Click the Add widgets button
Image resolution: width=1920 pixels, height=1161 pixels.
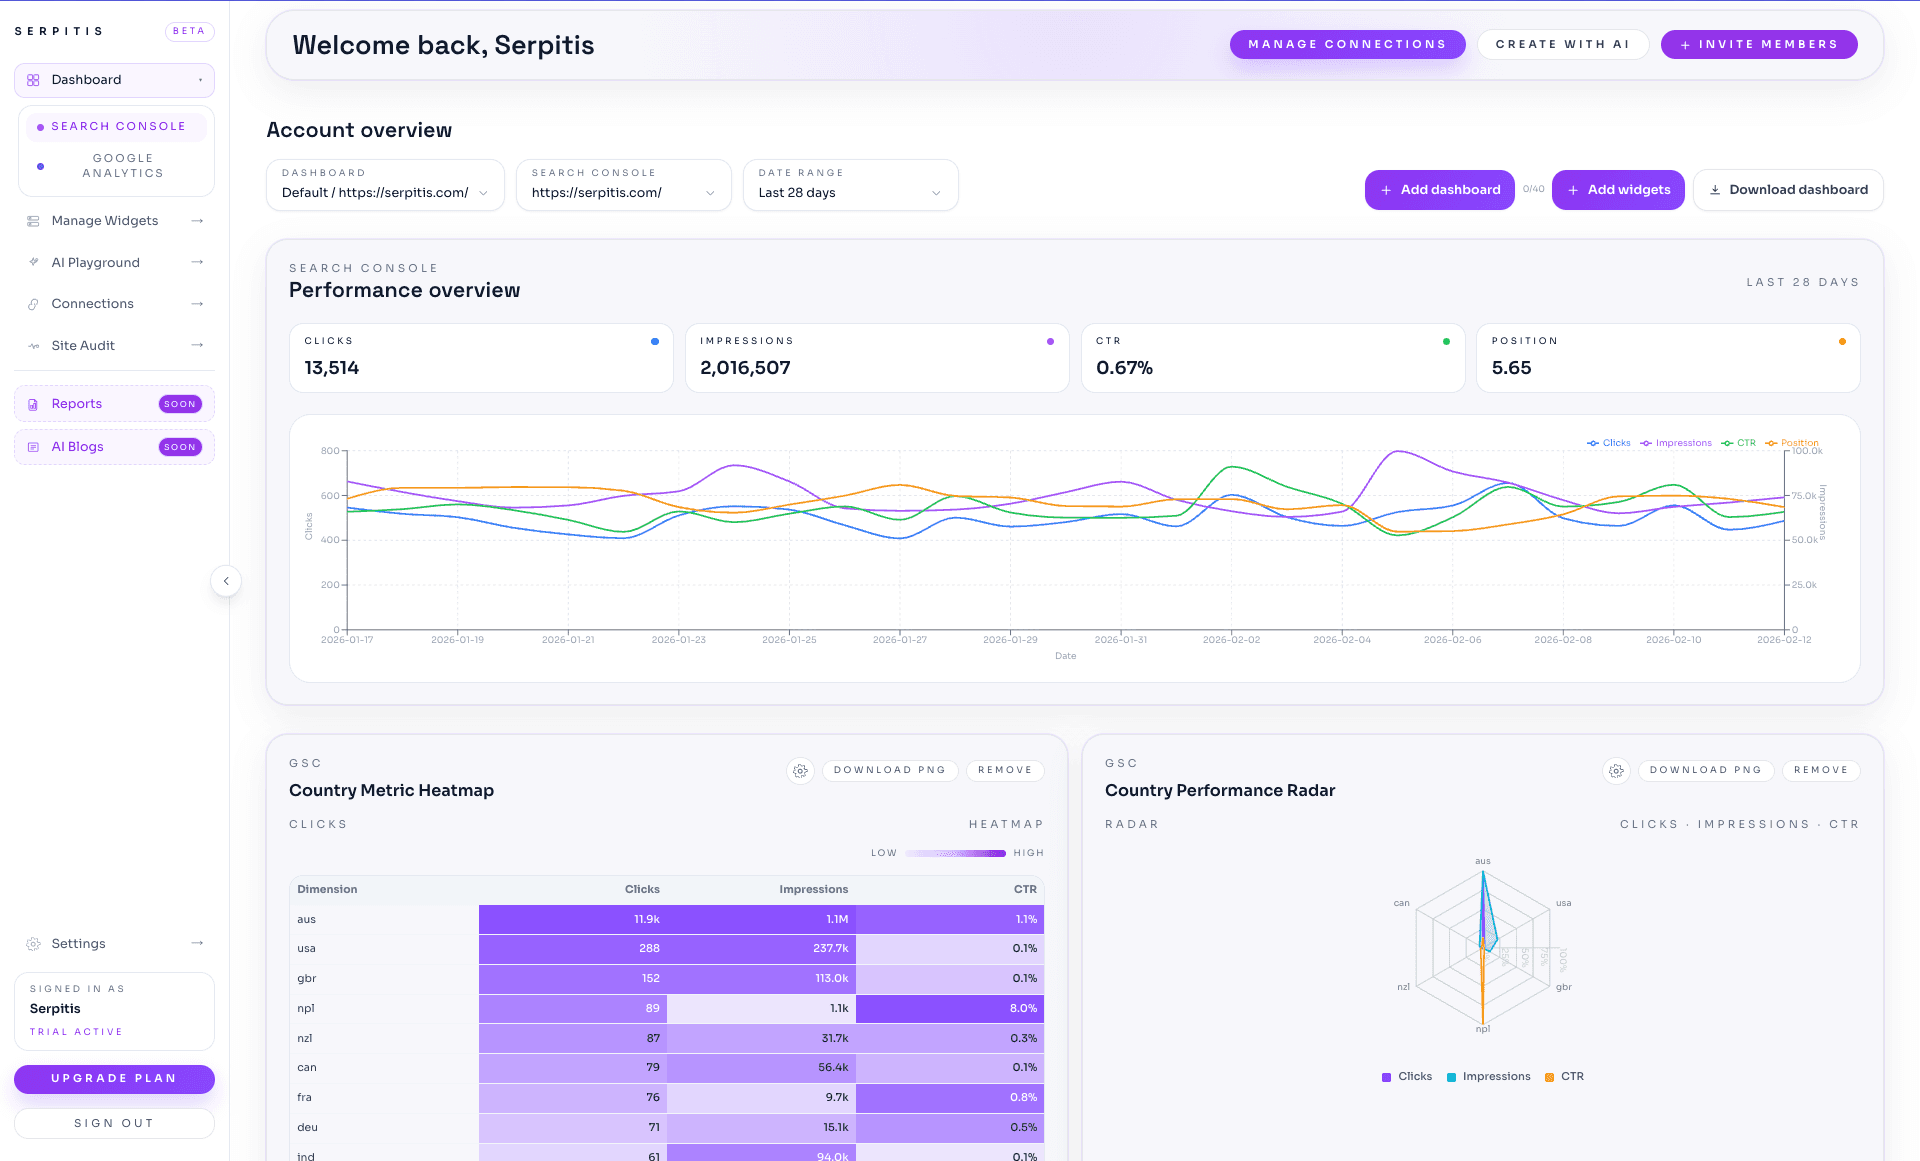pos(1618,190)
